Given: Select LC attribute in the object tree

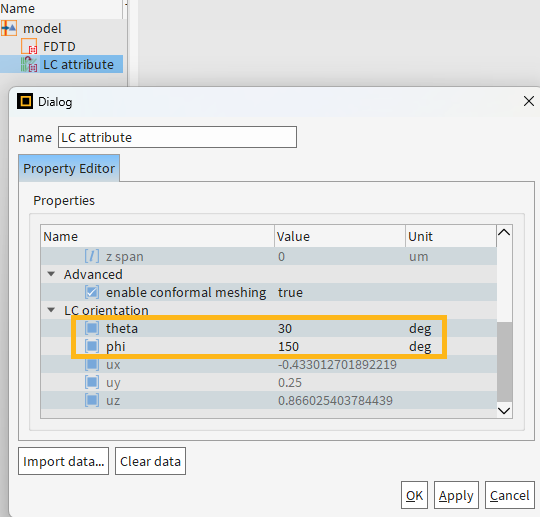Looking at the screenshot, I should [78, 64].
